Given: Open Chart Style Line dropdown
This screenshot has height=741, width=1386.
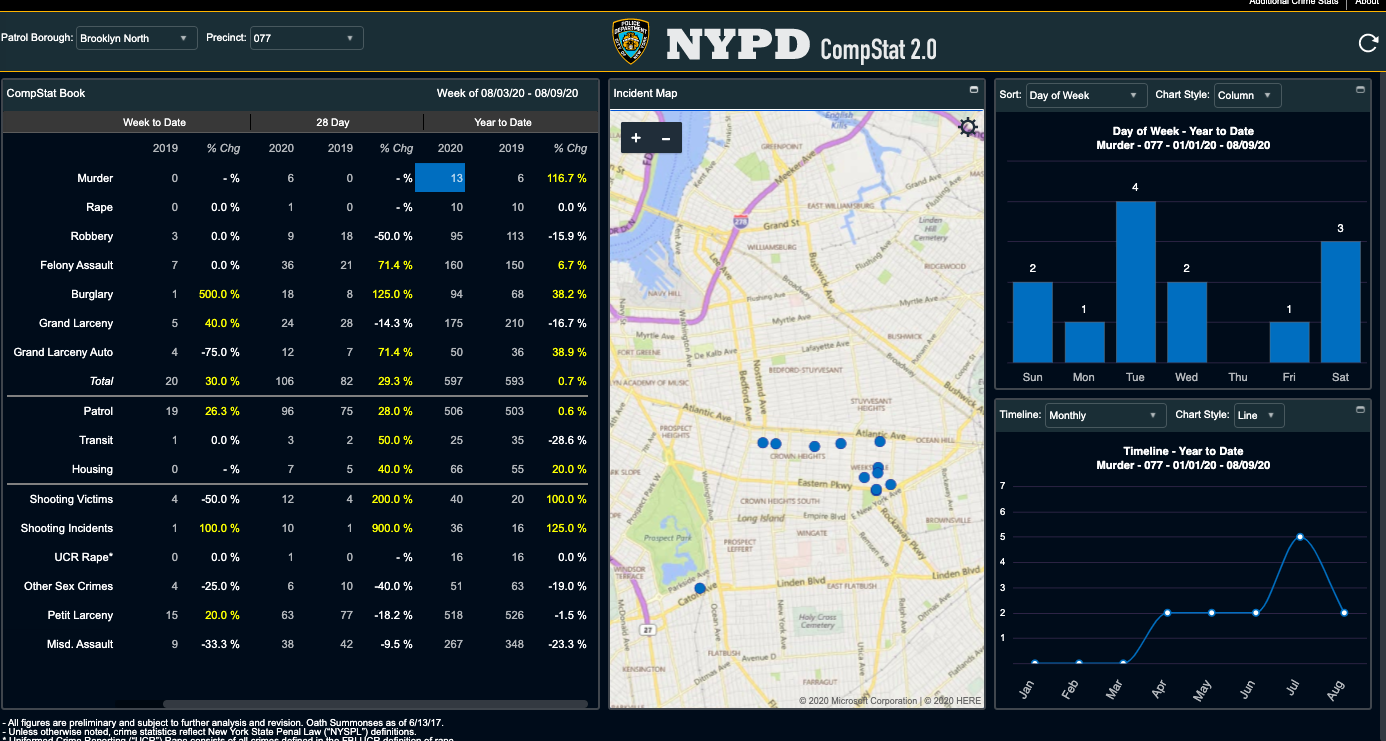Looking at the screenshot, I should [x=1260, y=415].
